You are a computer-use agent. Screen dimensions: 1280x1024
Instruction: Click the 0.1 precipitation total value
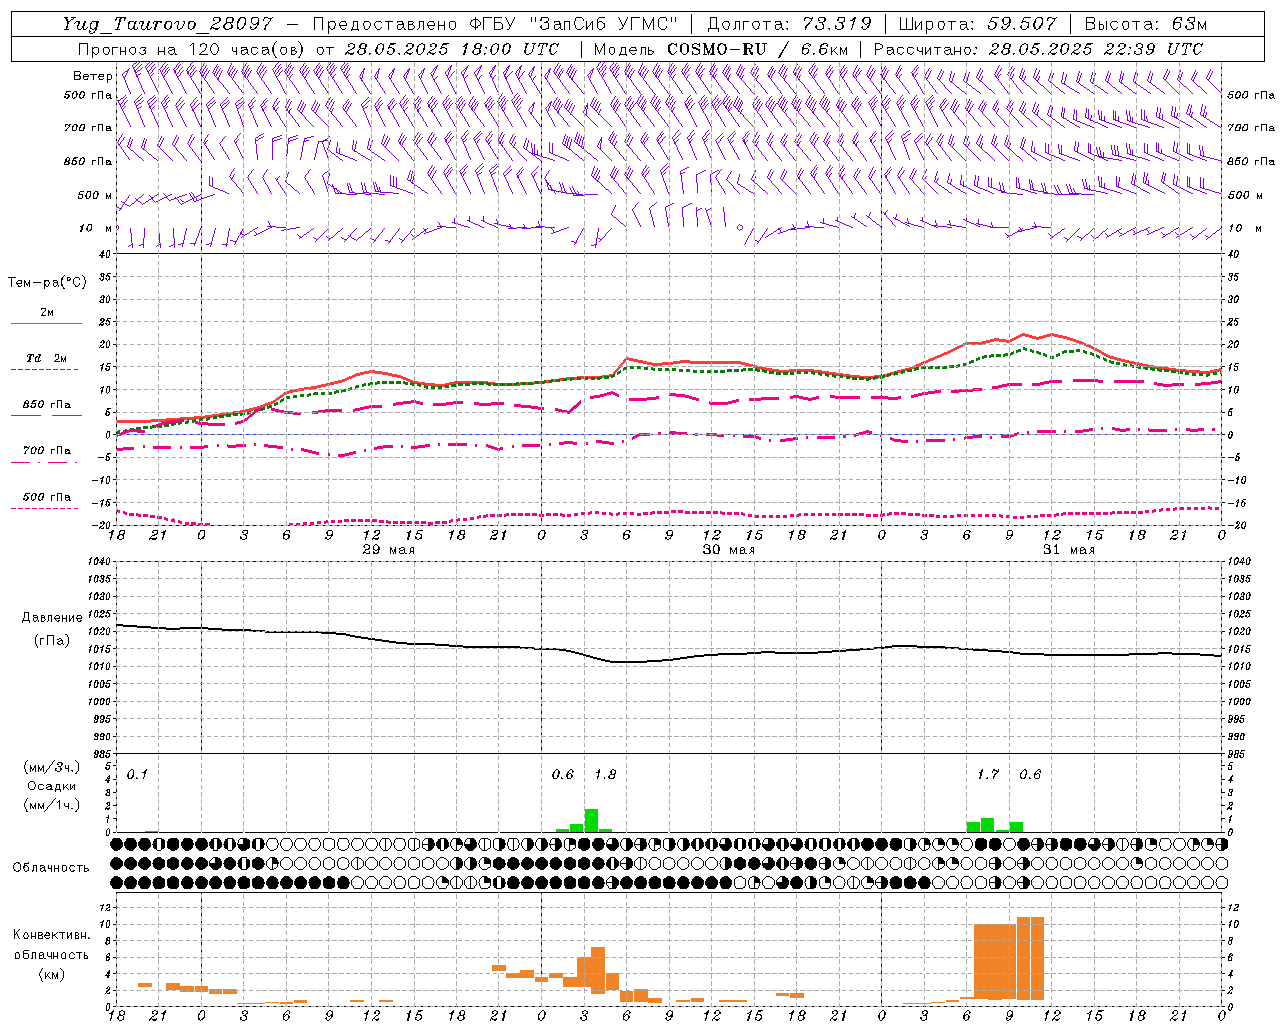click(x=137, y=775)
